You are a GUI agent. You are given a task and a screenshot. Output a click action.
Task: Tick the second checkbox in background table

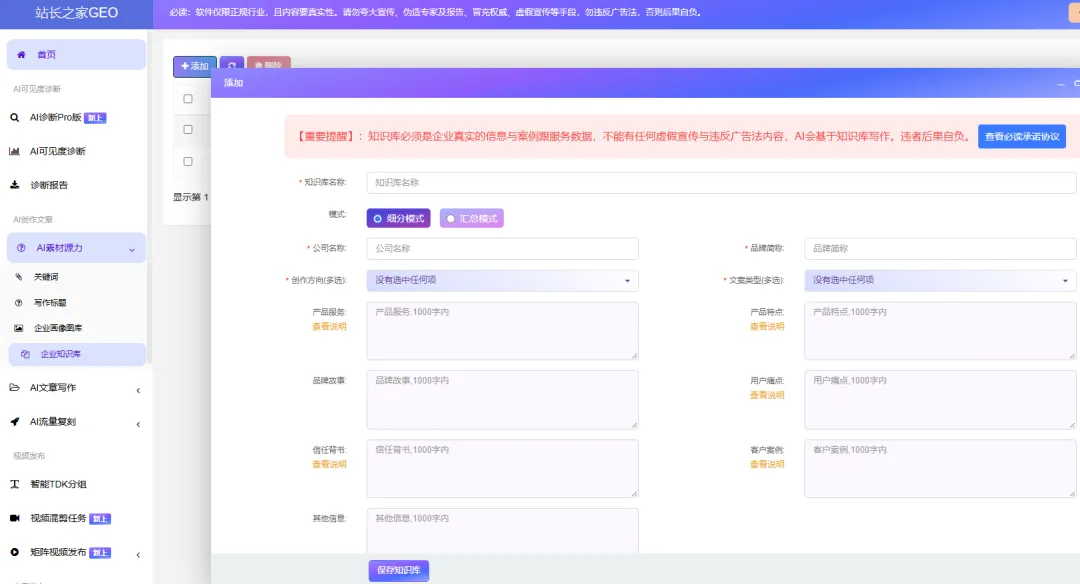pyautogui.click(x=187, y=129)
